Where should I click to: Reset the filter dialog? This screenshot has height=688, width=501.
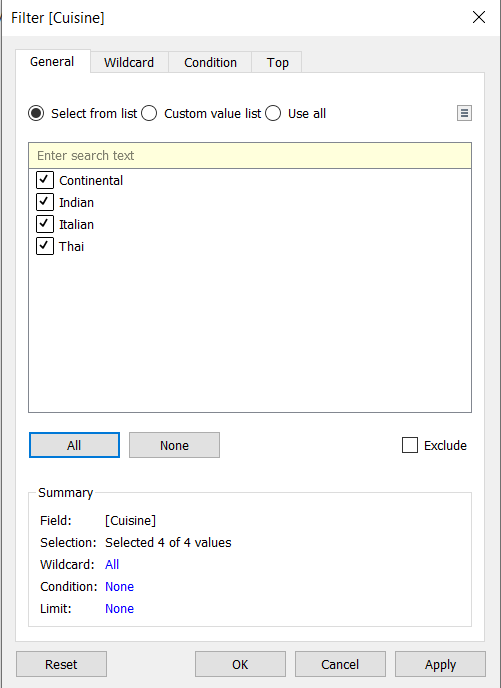[x=61, y=664]
